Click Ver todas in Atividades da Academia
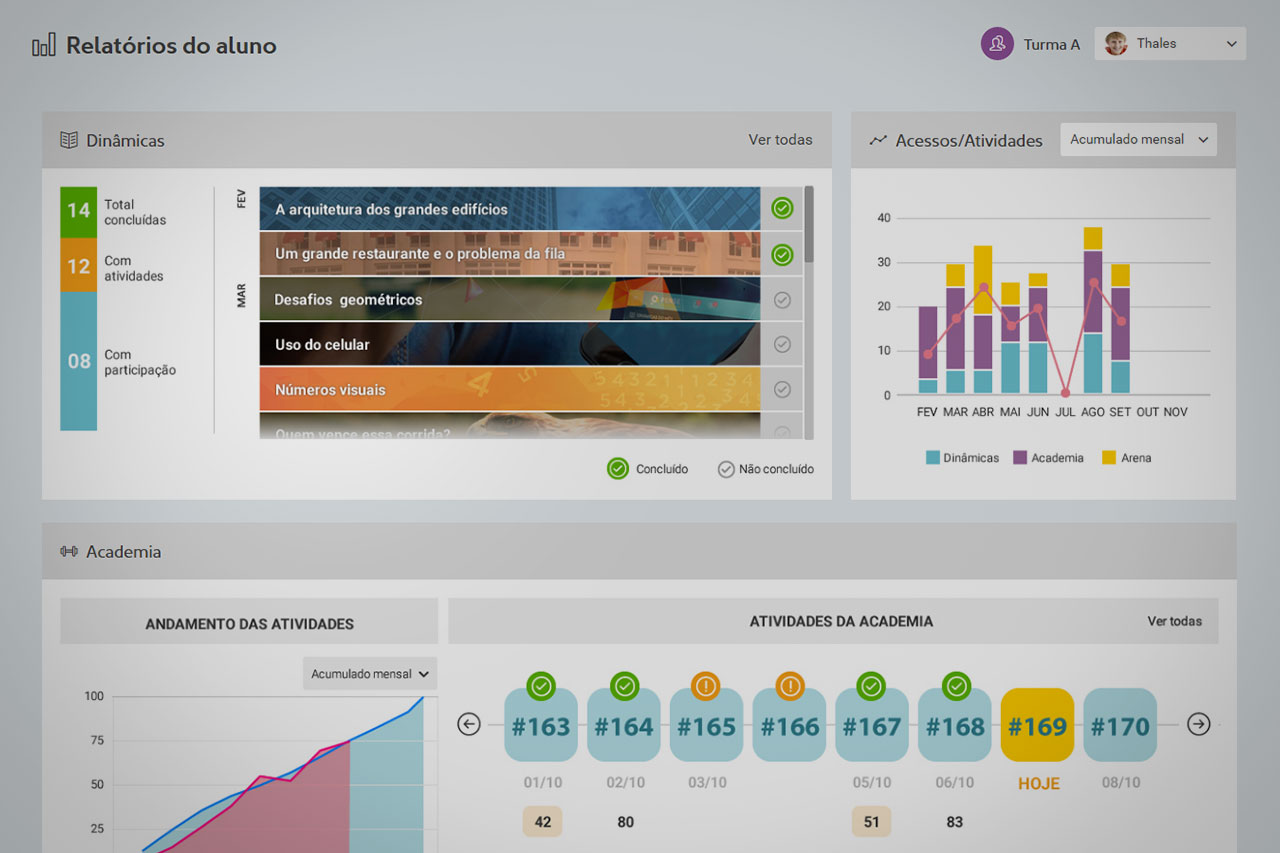The width and height of the screenshot is (1280, 853). [x=1174, y=621]
